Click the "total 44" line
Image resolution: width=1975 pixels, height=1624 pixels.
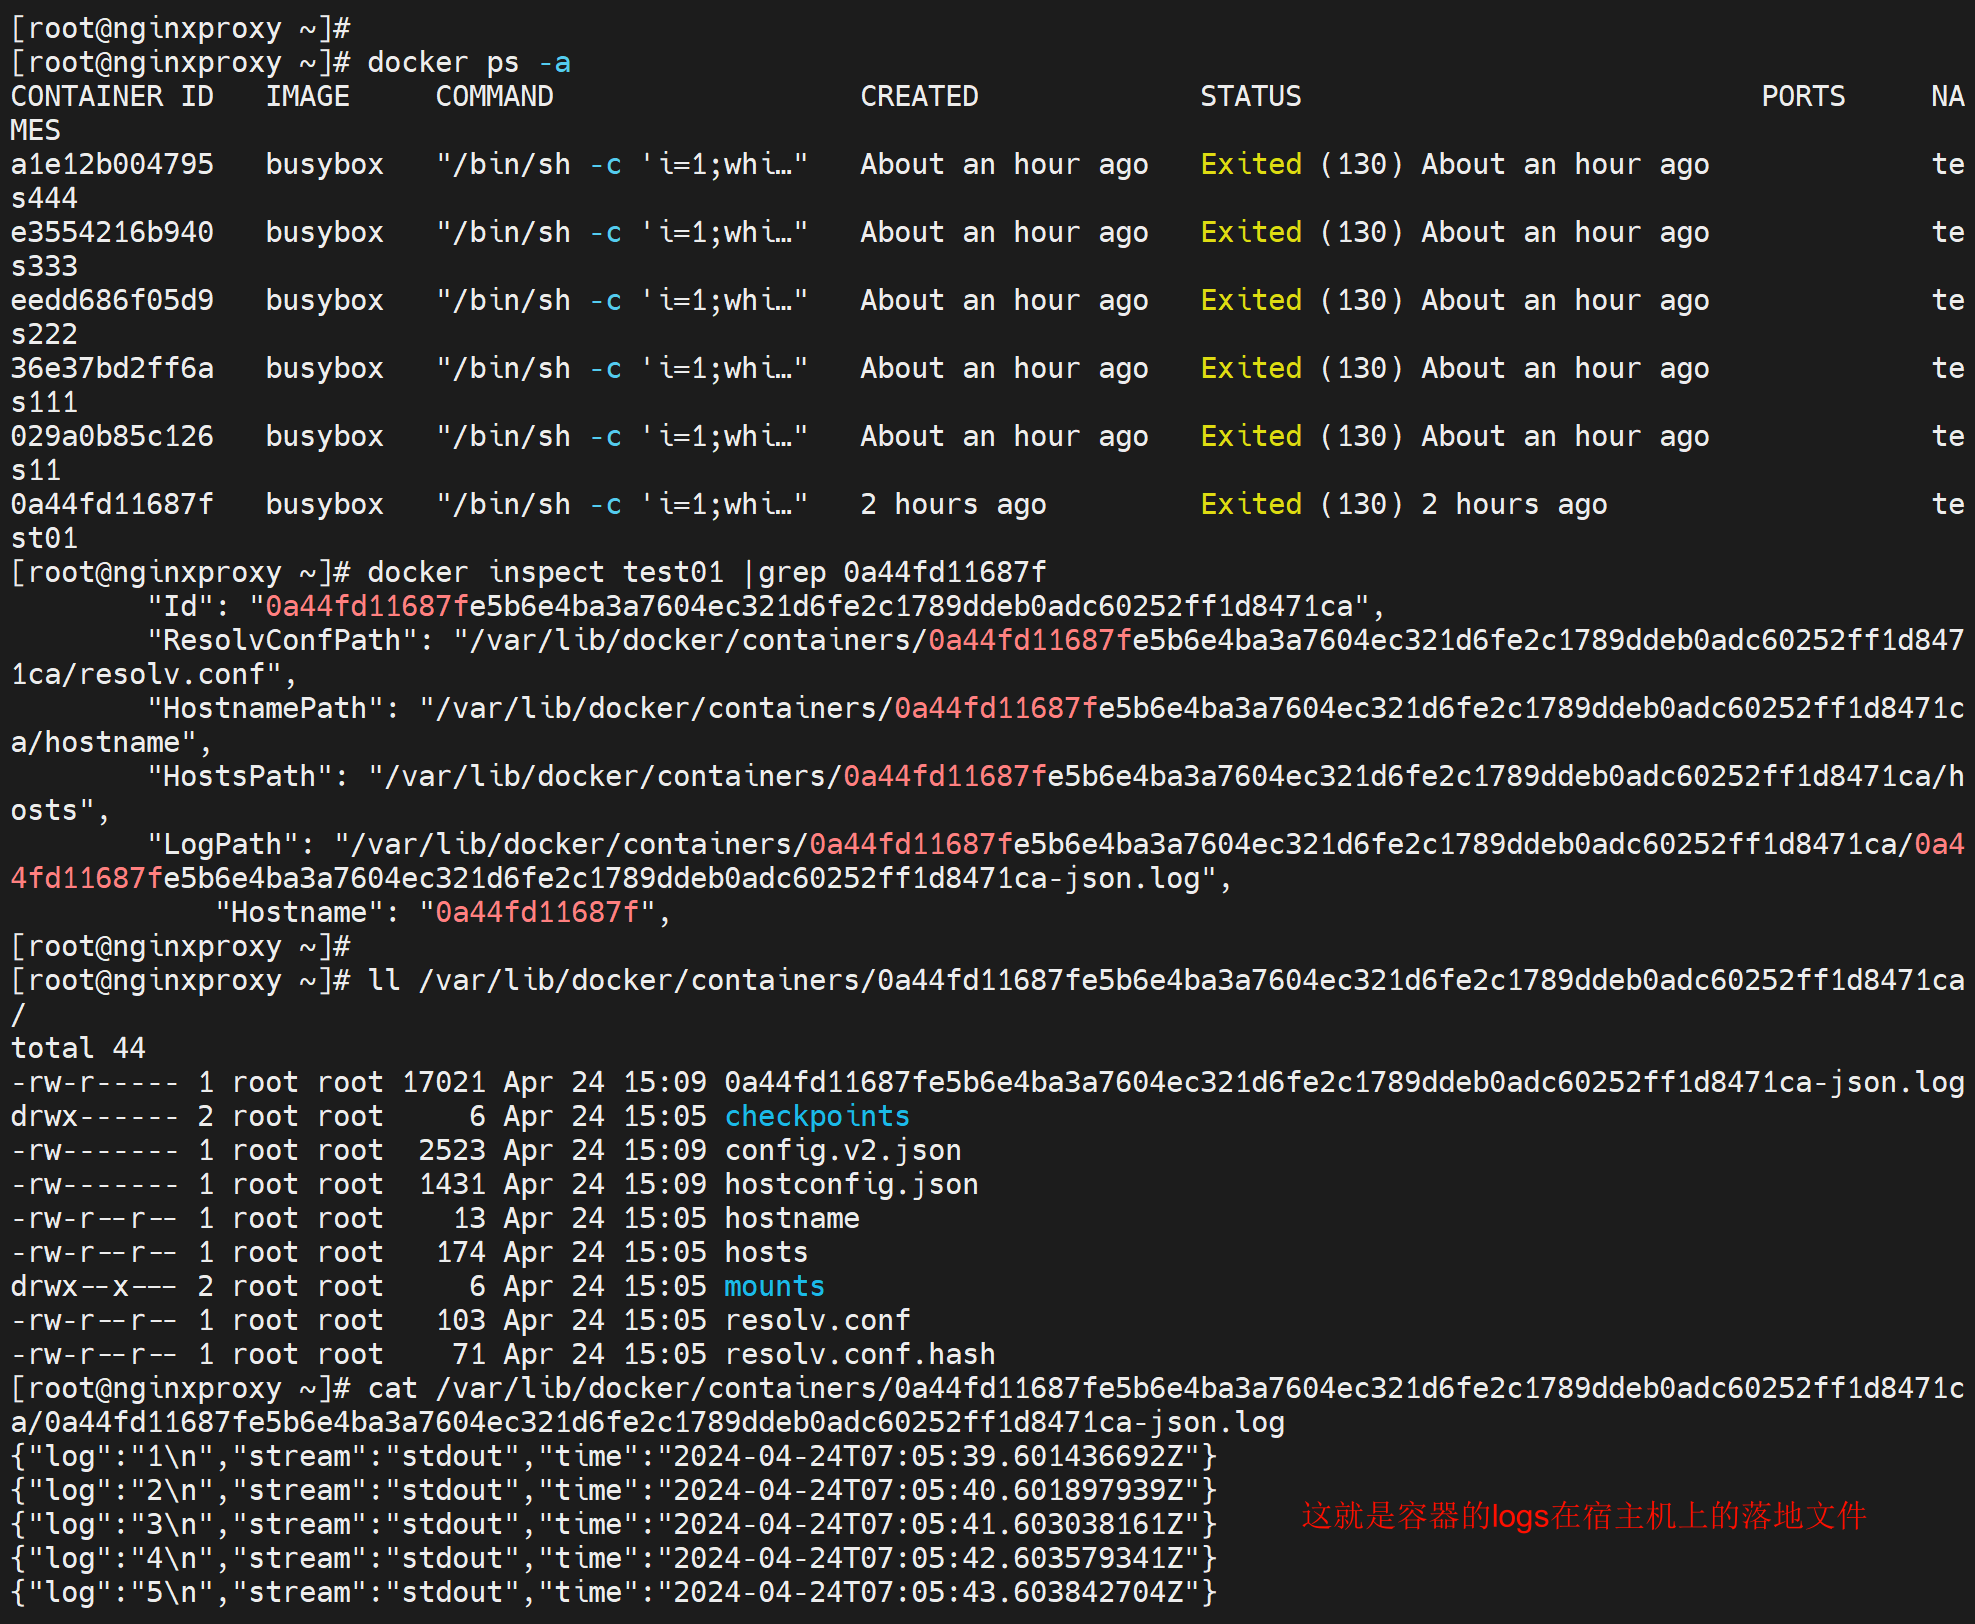coord(78,1048)
